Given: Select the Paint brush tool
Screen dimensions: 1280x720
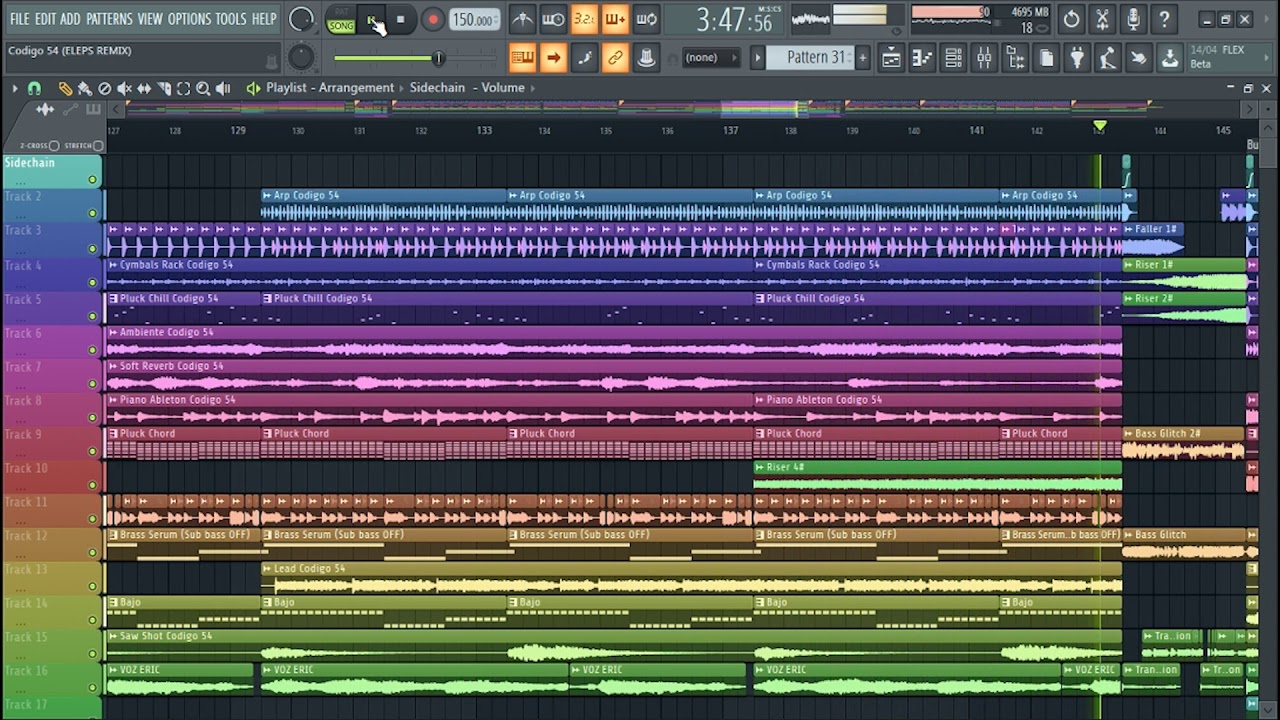Looking at the screenshot, I should pyautogui.click(x=85, y=88).
